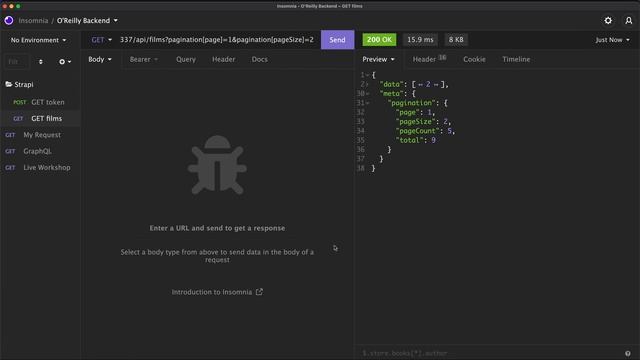The width and height of the screenshot is (640, 360).
Task: Click the external link icon beside Introduction to Insomnia
Action: 259,292
